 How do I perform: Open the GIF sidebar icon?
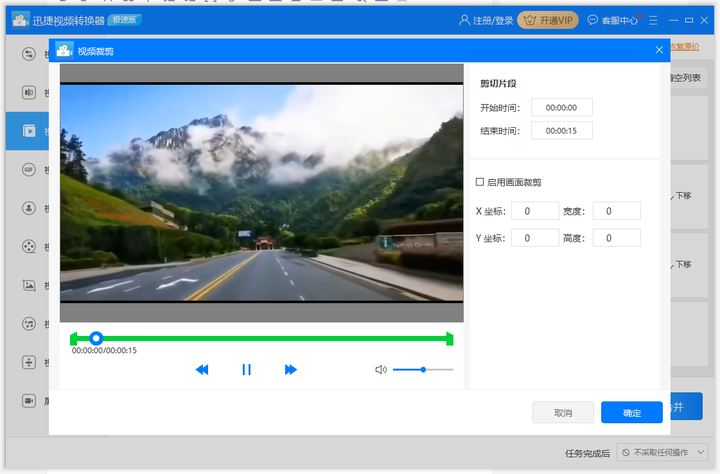[29, 169]
